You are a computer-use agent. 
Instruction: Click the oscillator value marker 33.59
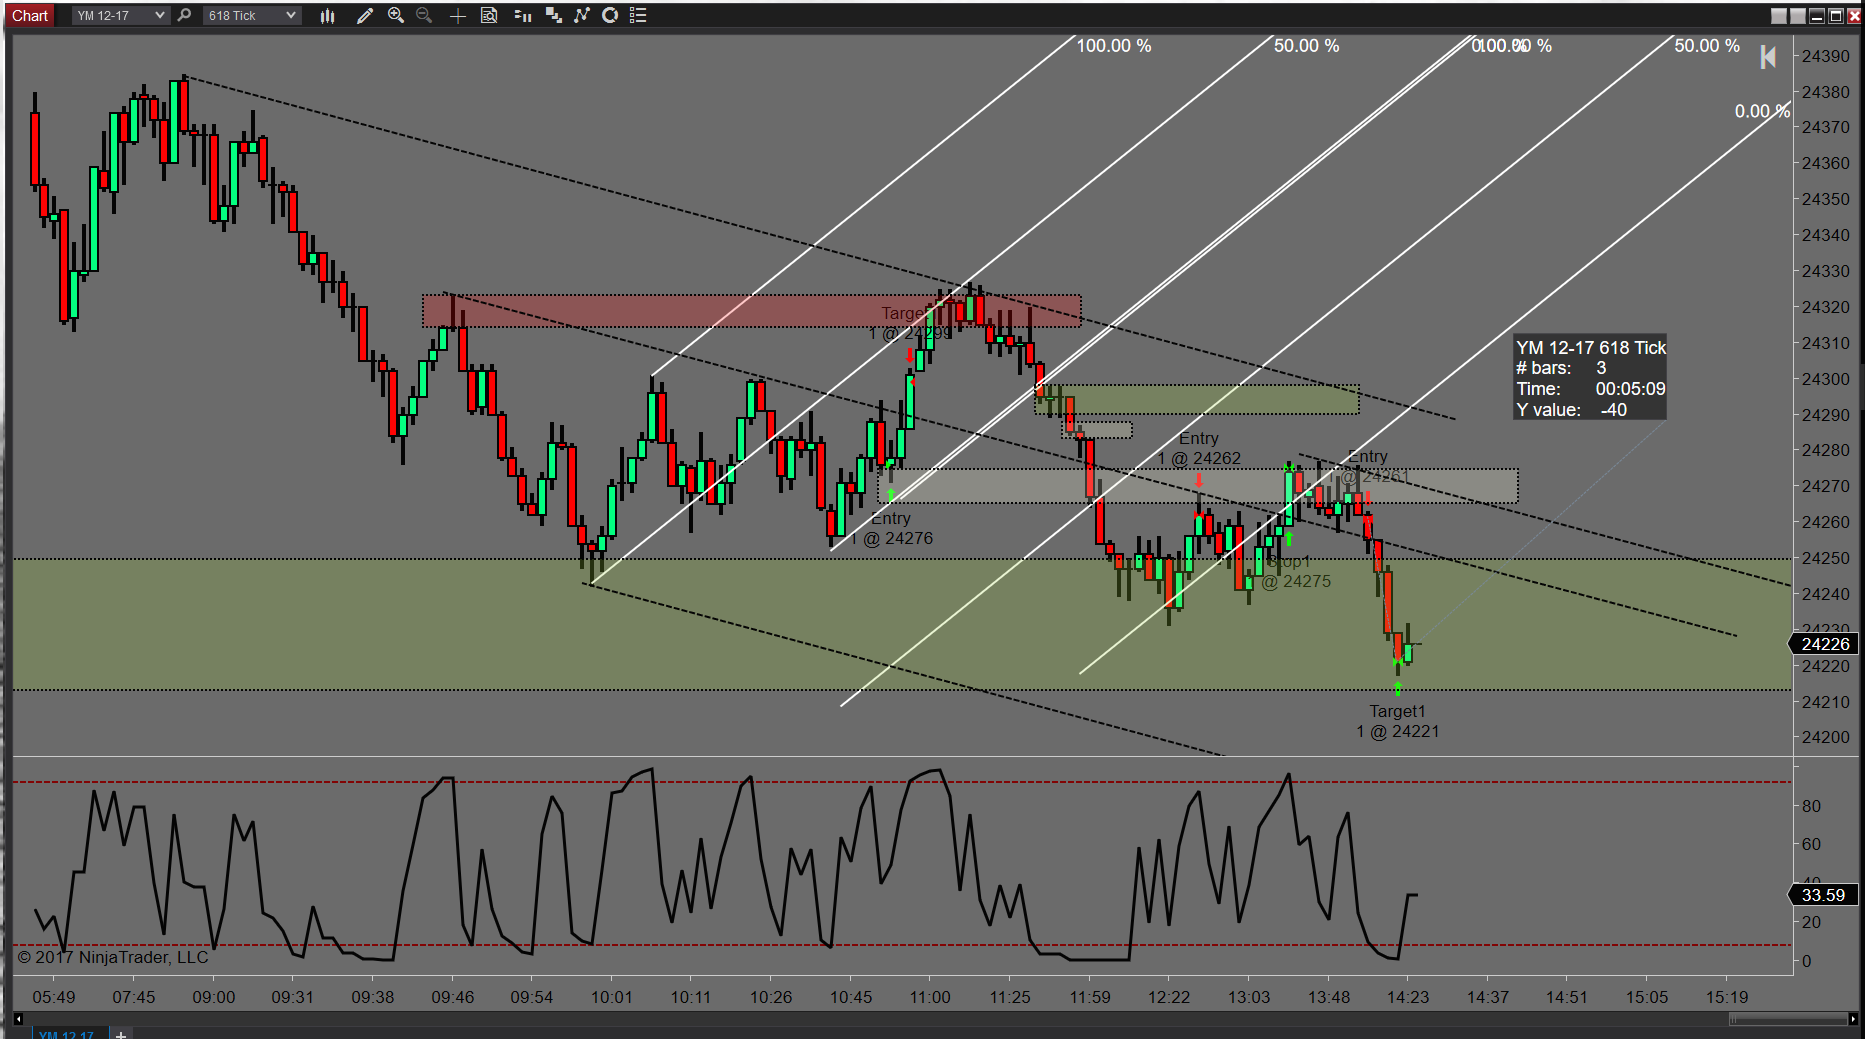click(1823, 895)
